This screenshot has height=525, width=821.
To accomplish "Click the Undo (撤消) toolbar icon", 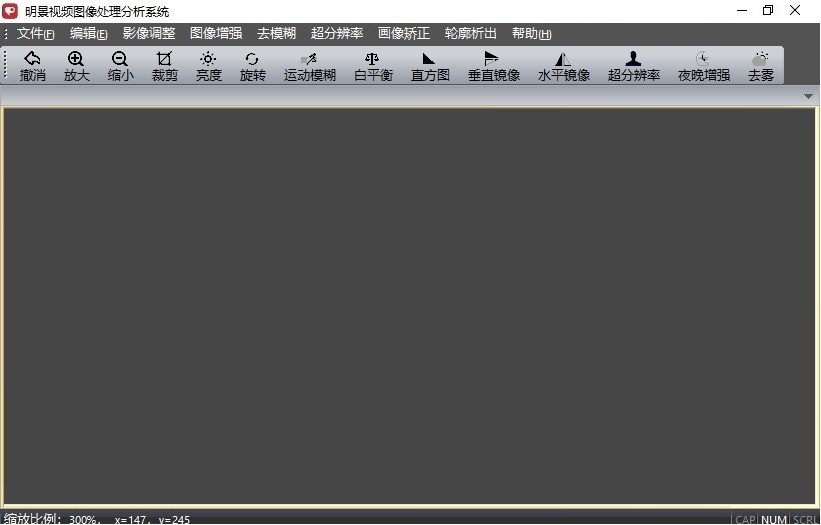I will [32, 66].
